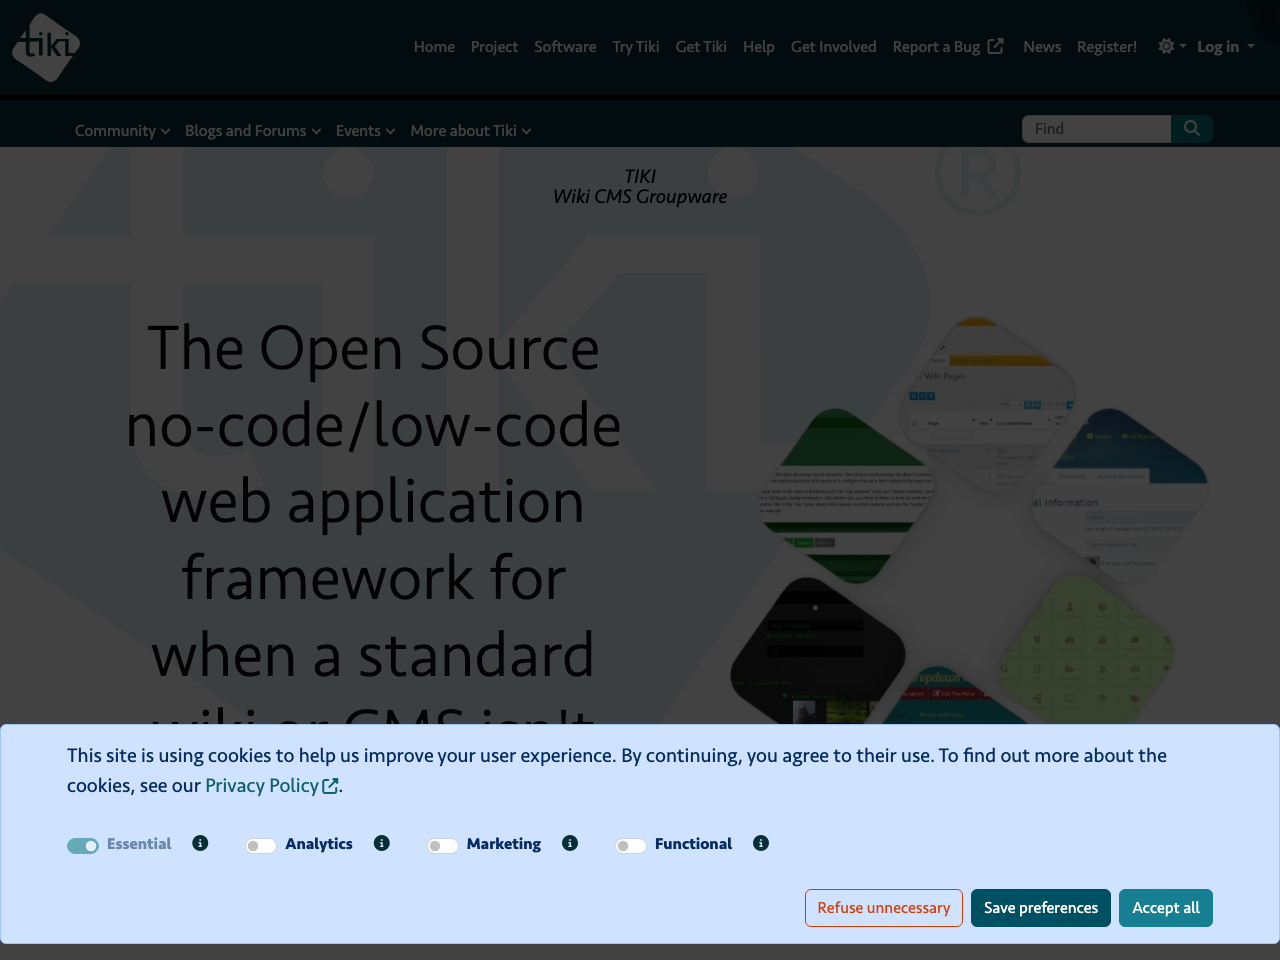The height and width of the screenshot is (960, 1280).
Task: Turn on the Functional cookies toggle
Action: point(631,846)
